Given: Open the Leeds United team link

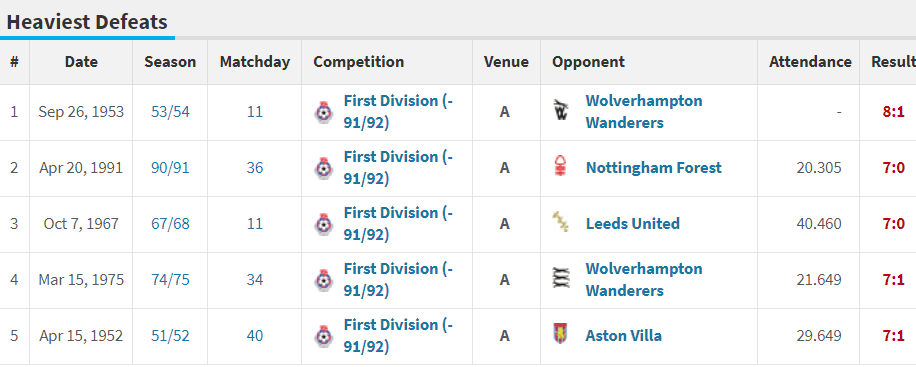Looking at the screenshot, I should [633, 224].
